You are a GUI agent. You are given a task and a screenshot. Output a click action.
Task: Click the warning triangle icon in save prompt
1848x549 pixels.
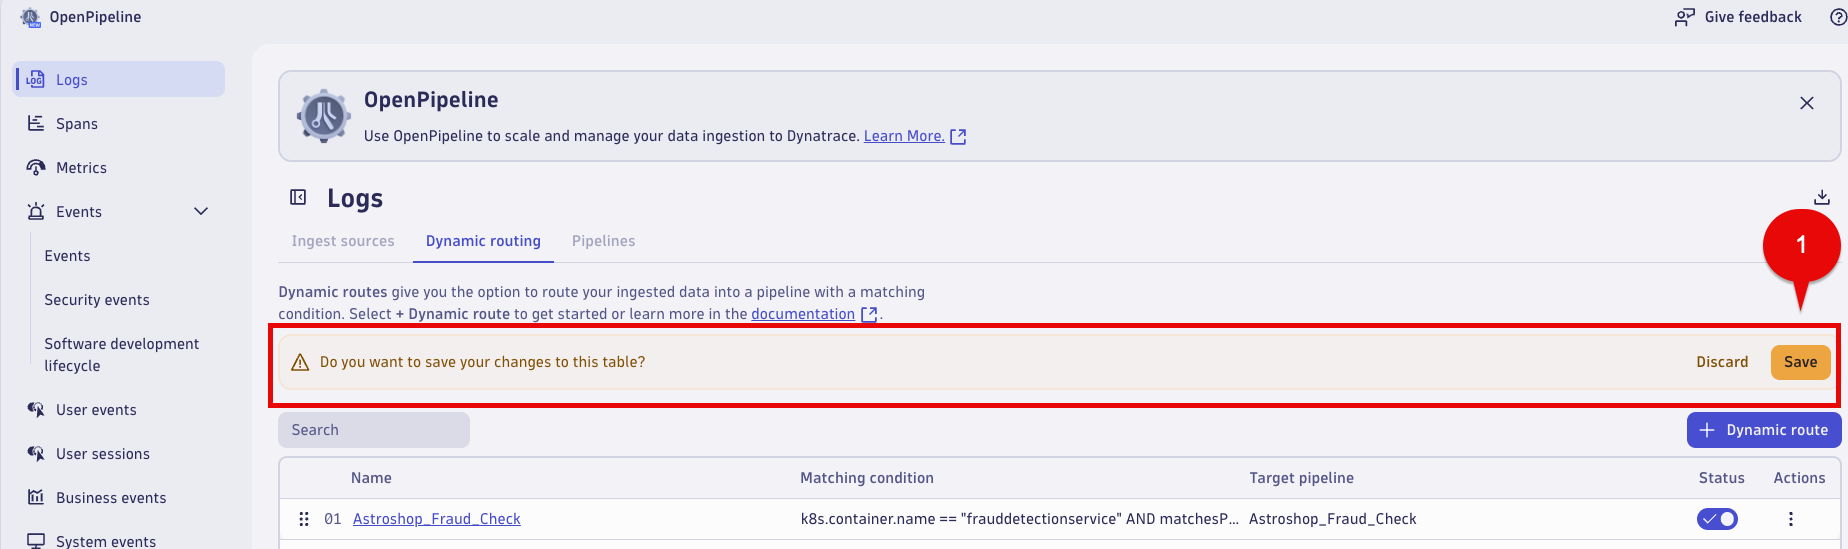click(300, 362)
